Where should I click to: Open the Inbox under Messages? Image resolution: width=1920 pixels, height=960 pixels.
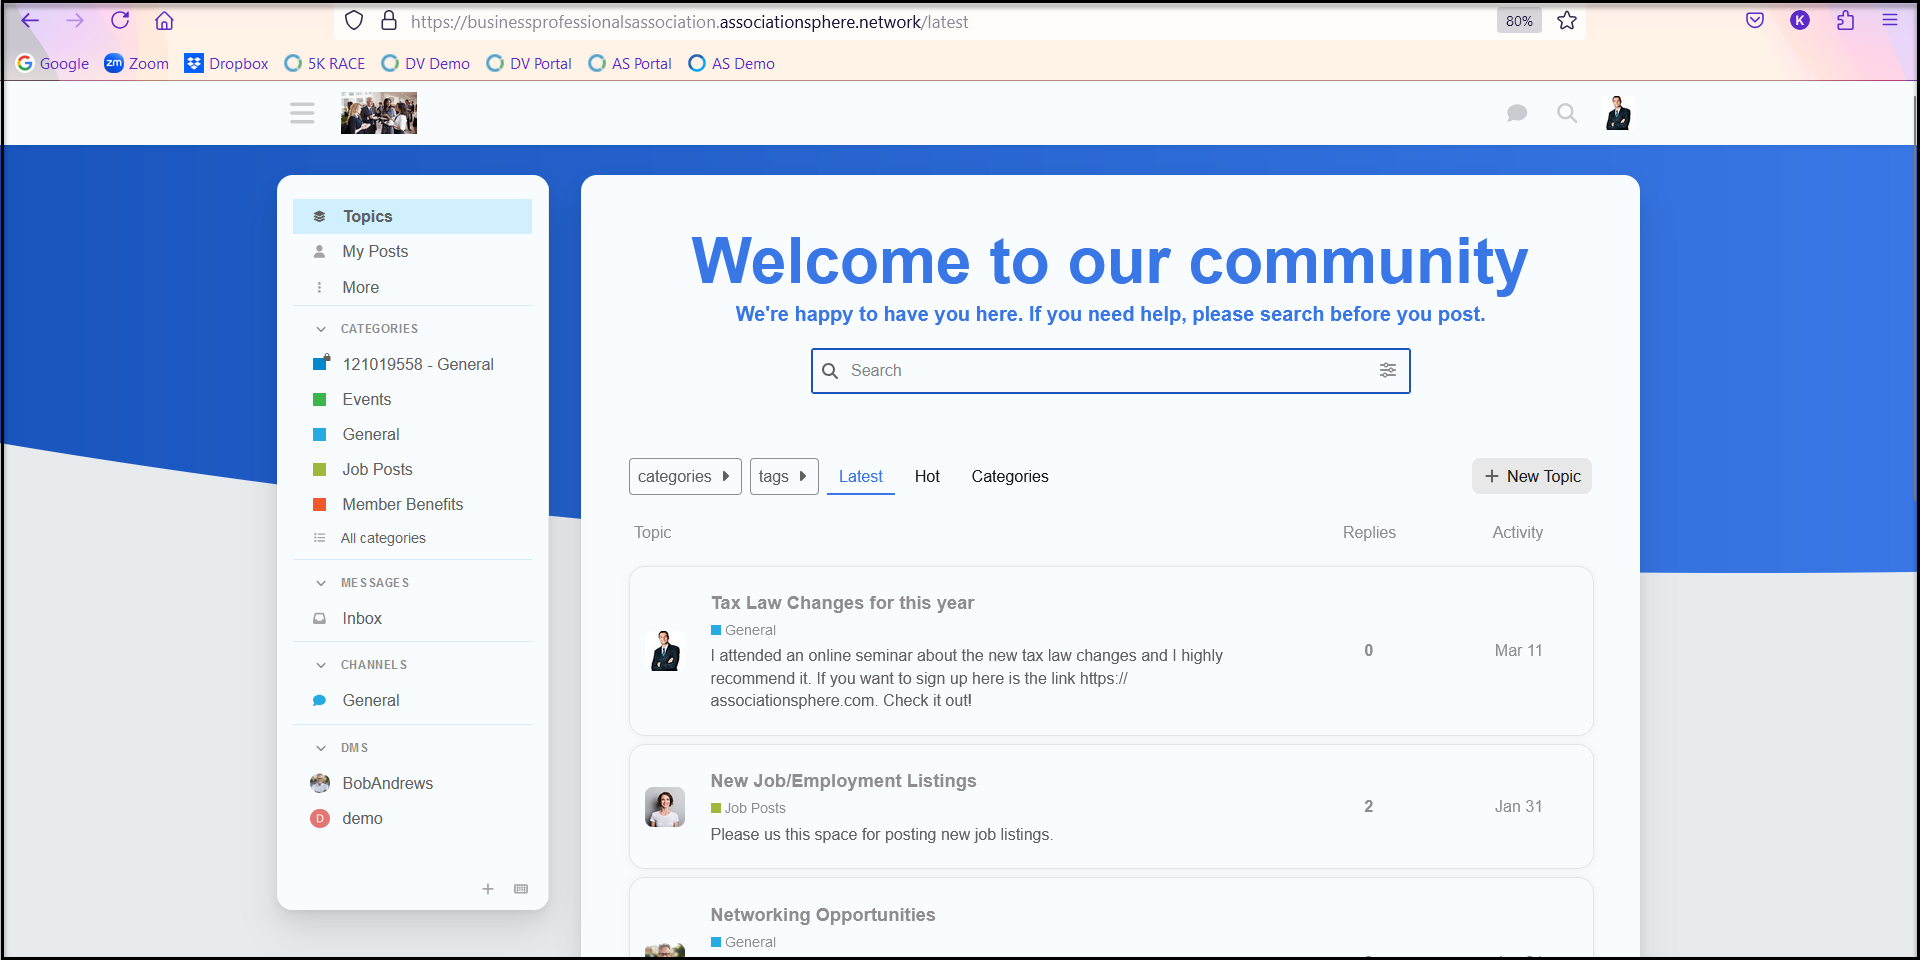coord(412,618)
